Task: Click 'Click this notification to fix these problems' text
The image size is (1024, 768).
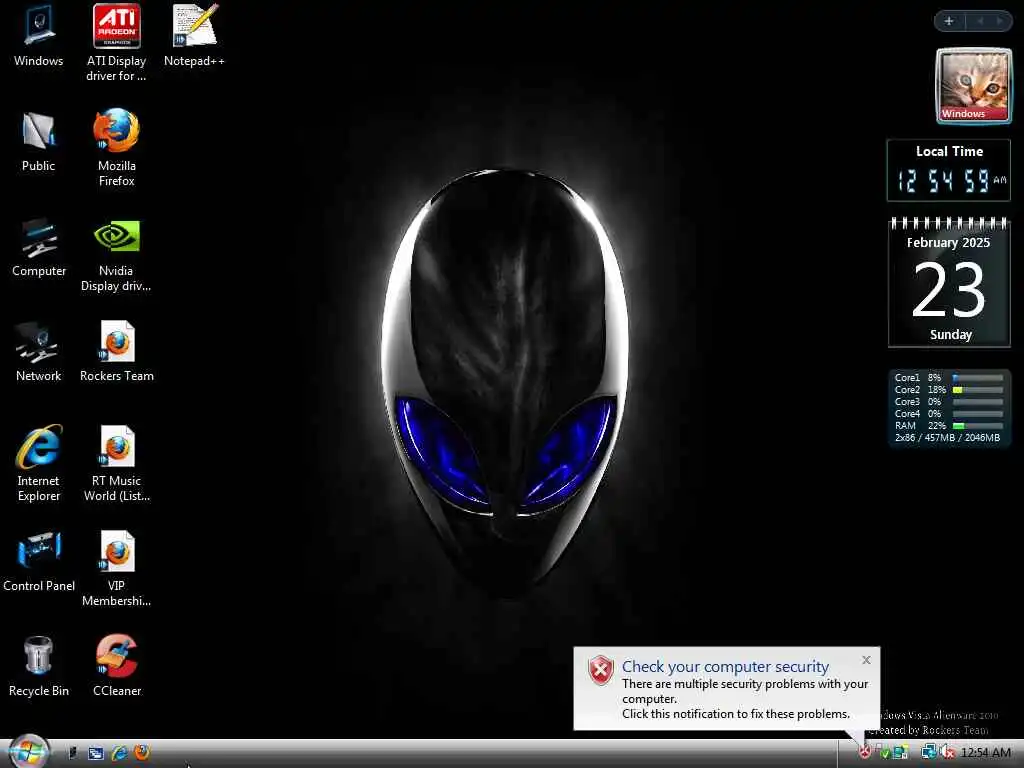Action: click(x=736, y=714)
